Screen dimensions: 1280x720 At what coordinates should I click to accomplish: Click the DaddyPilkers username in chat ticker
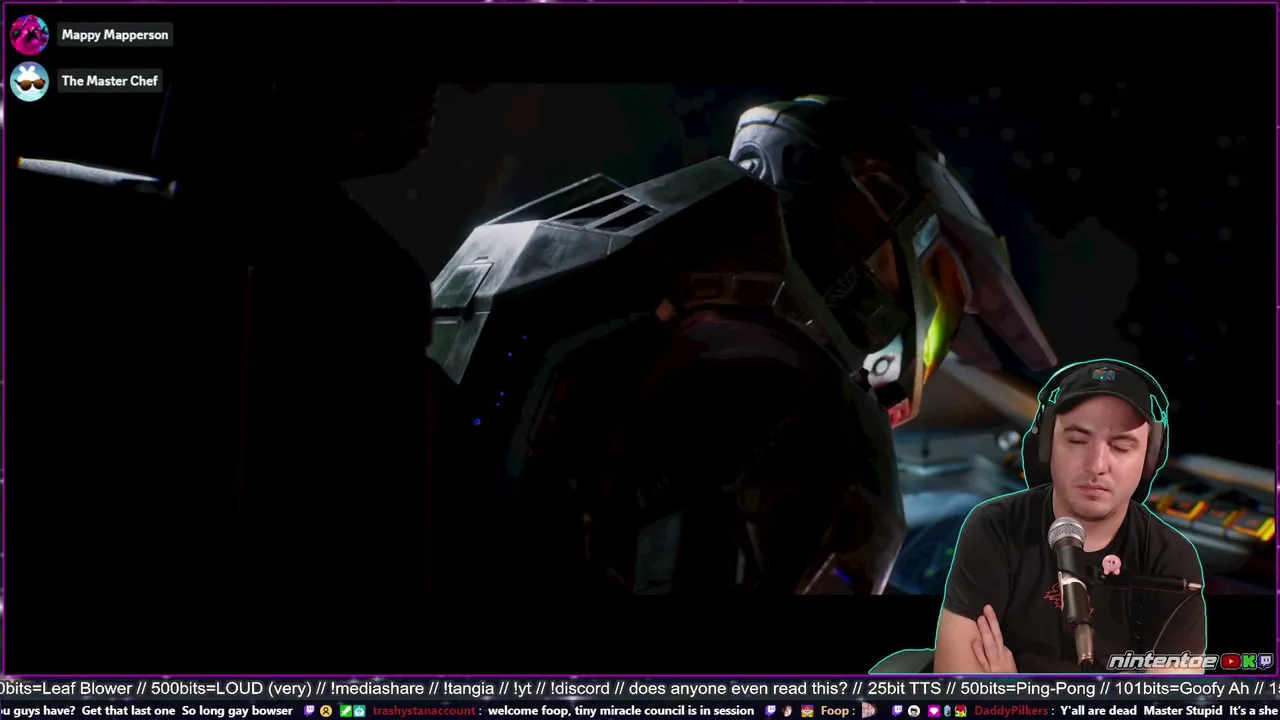click(1011, 711)
